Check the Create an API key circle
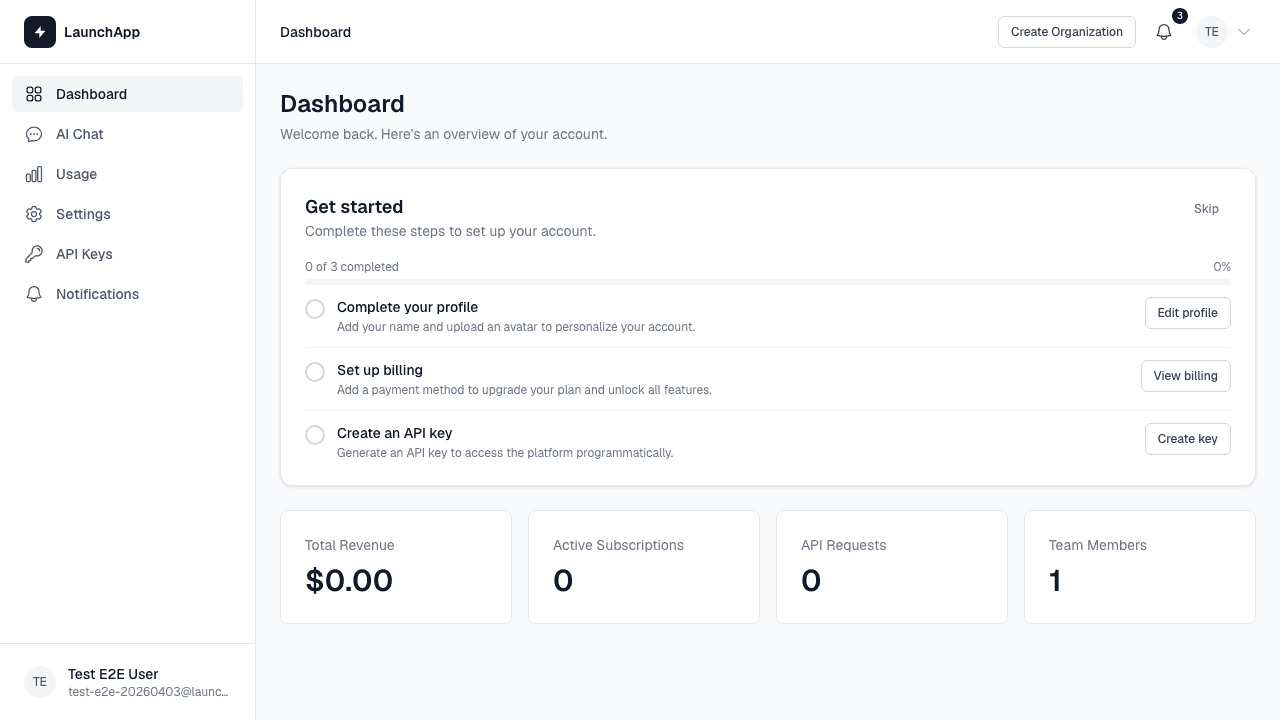The height and width of the screenshot is (720, 1280). (x=315, y=435)
